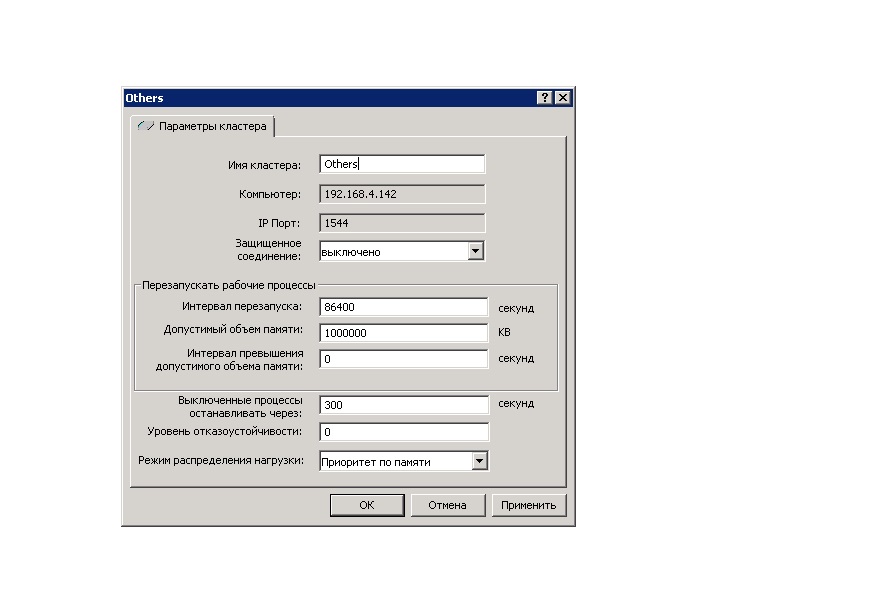
Task: Close the Others dialog window
Action: tap(563, 98)
